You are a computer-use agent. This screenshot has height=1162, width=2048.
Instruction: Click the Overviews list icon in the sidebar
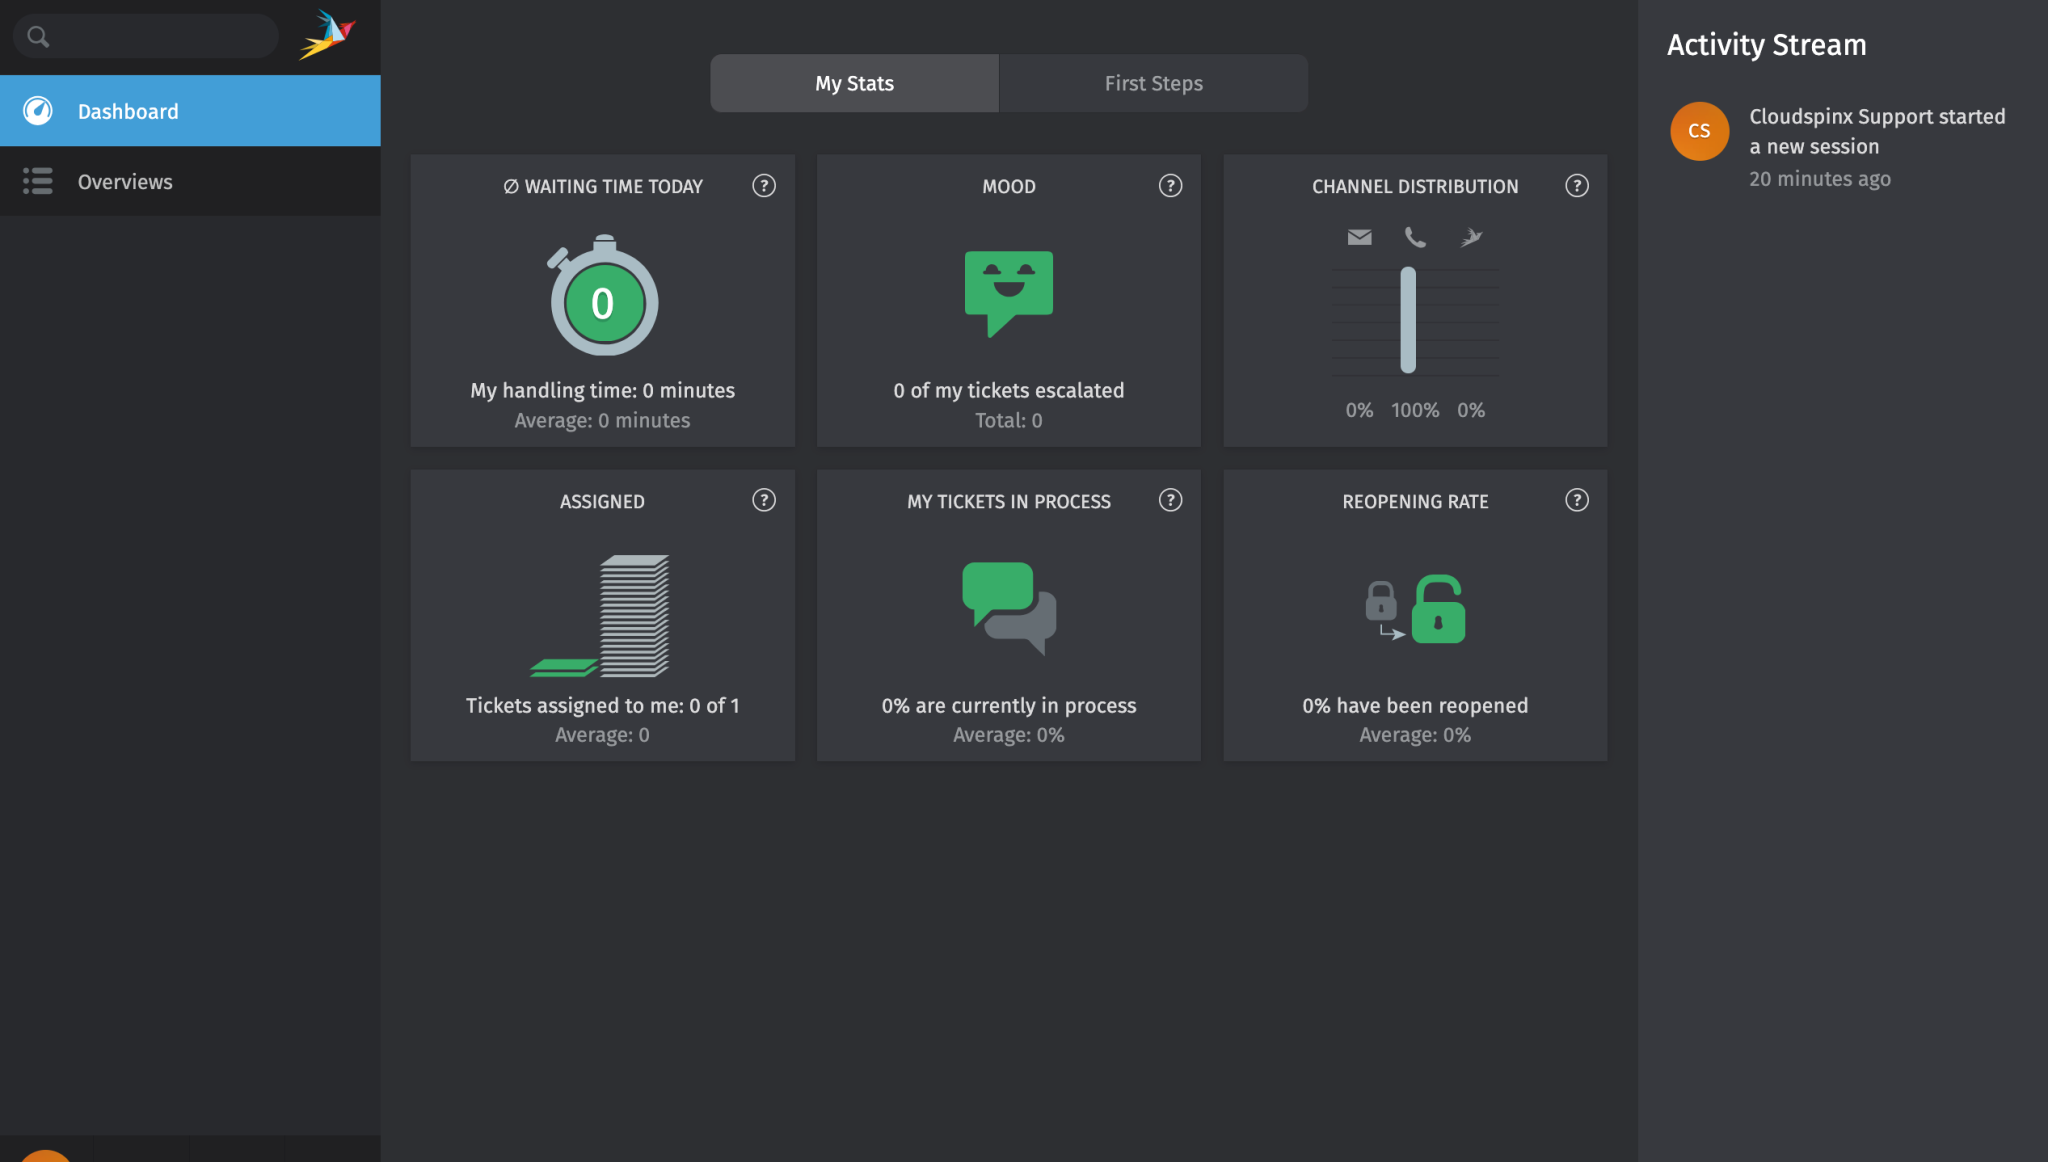[37, 181]
